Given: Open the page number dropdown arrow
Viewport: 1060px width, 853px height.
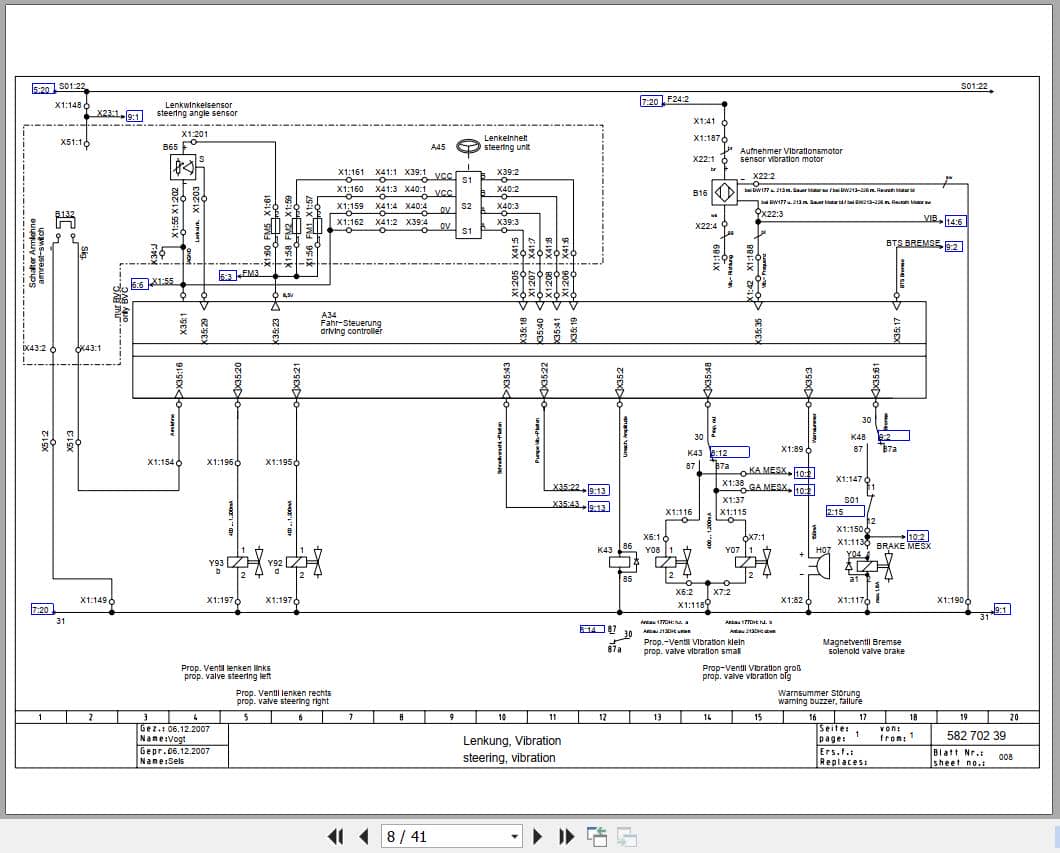Looking at the screenshot, I should pyautogui.click(x=514, y=837).
